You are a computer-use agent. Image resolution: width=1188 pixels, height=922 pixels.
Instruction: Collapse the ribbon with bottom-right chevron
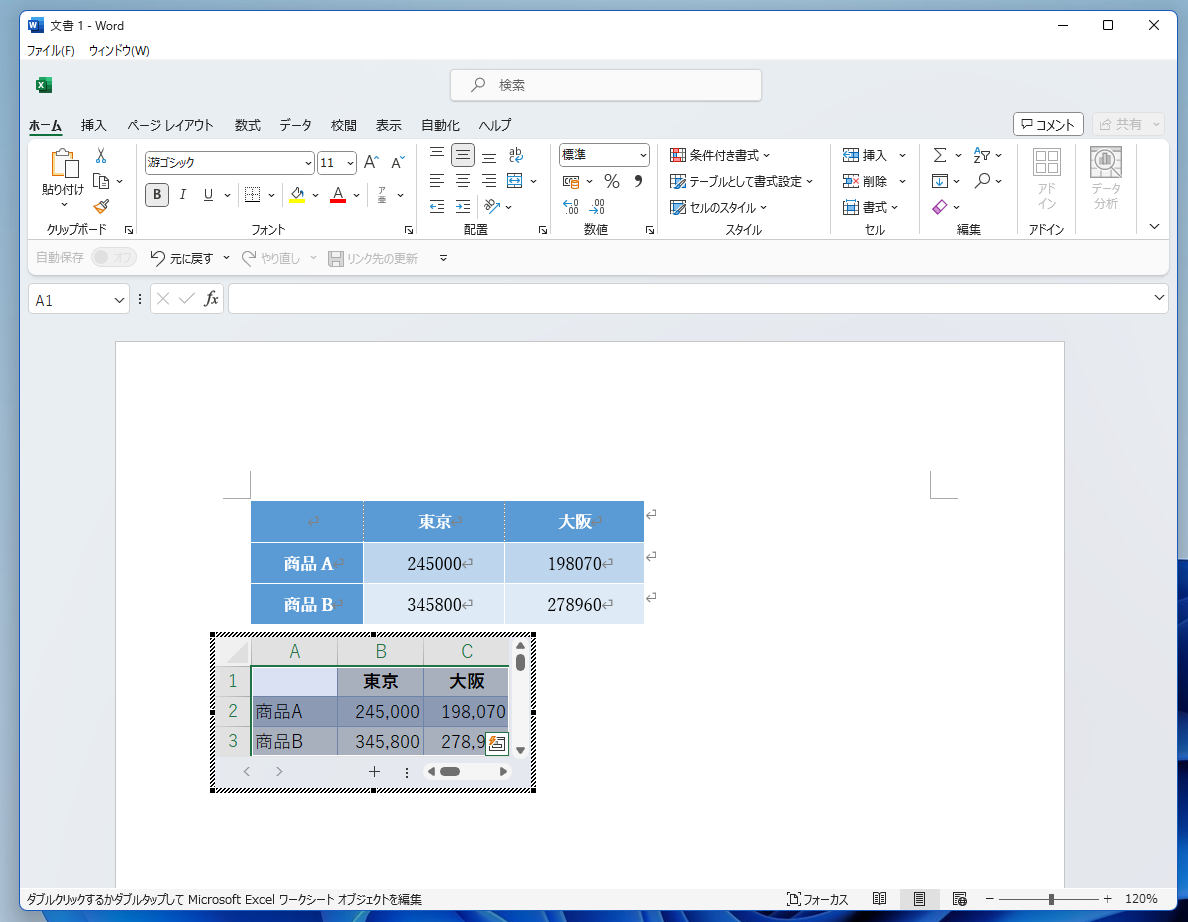pos(1154,227)
